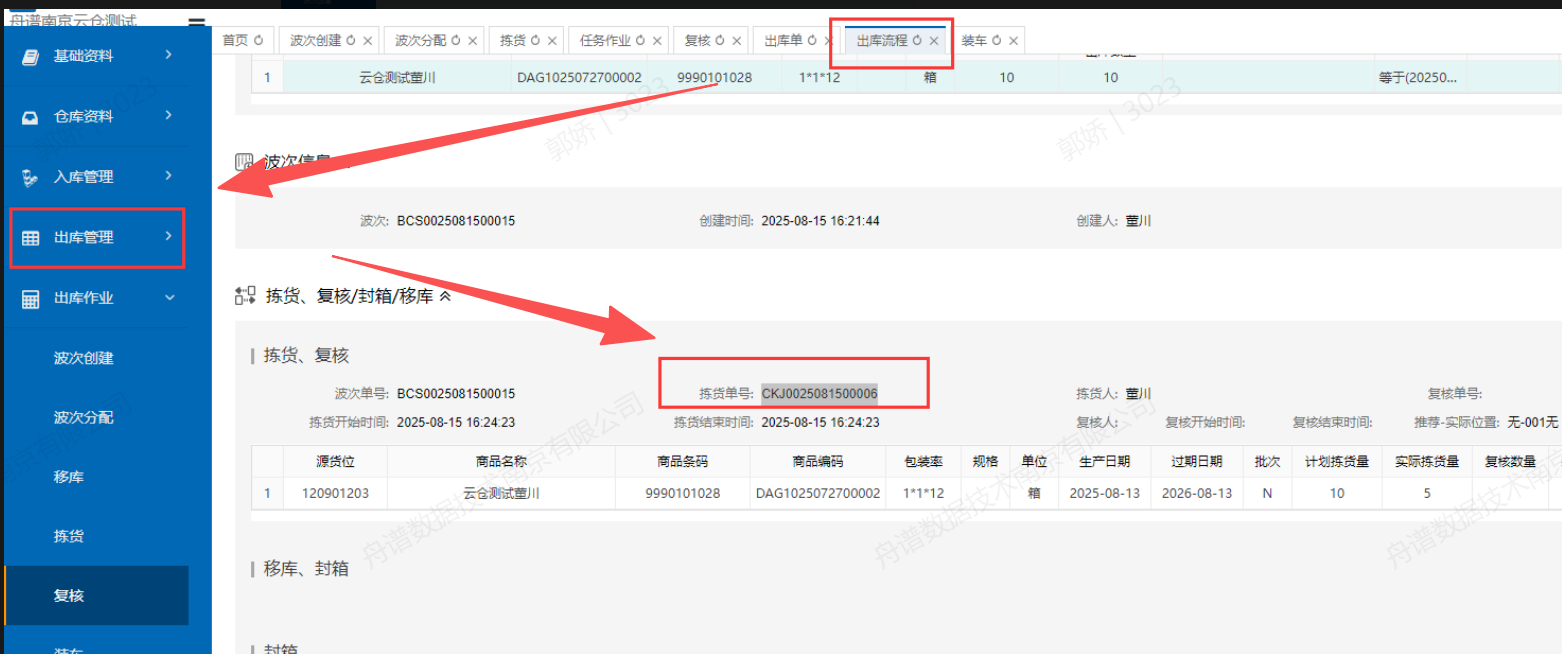
Task: Reload the 出库流程 tab using its refresh icon
Action: 917,40
